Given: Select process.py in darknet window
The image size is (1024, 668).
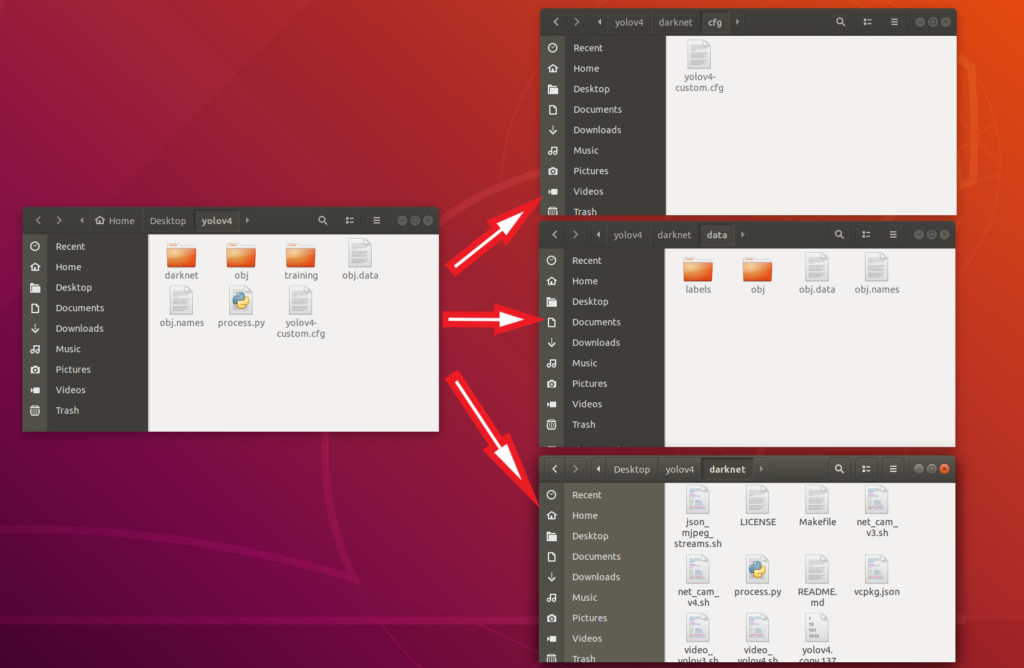Looking at the screenshot, I should coord(758,577).
